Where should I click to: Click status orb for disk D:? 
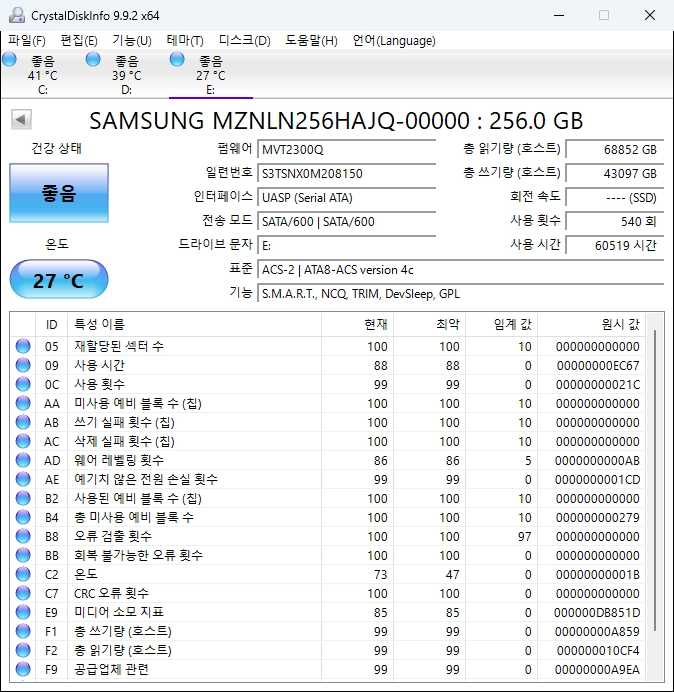point(93,59)
